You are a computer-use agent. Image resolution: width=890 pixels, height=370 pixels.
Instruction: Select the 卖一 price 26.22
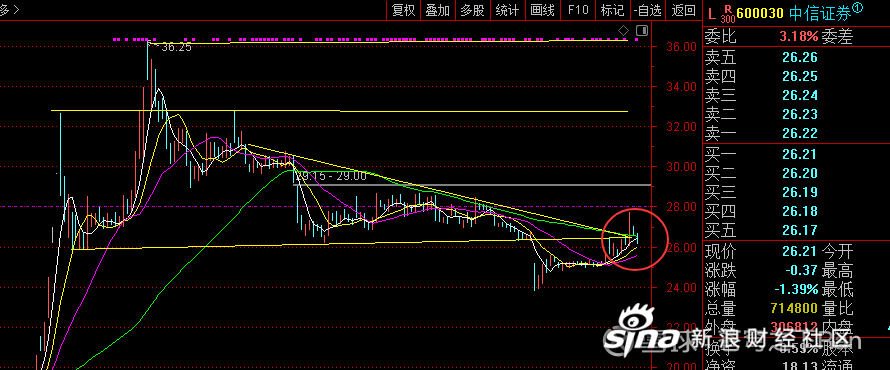pyautogui.click(x=799, y=133)
